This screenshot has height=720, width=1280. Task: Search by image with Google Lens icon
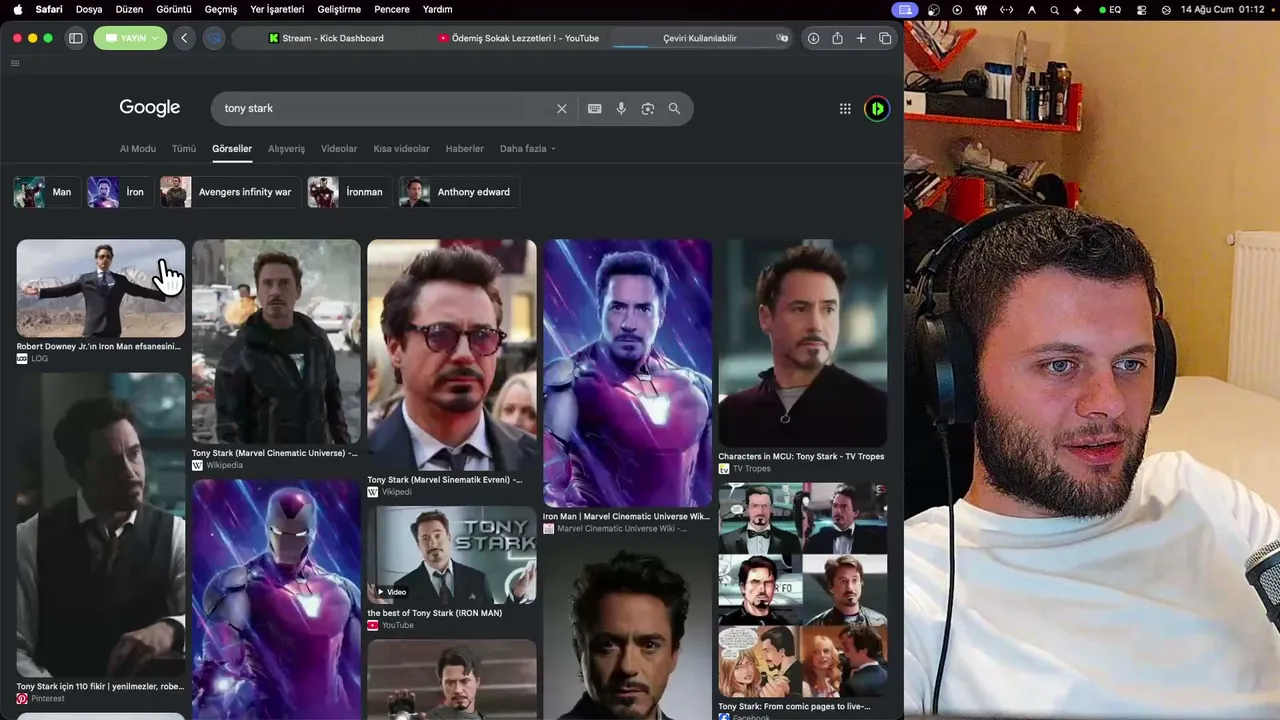pyautogui.click(x=648, y=108)
